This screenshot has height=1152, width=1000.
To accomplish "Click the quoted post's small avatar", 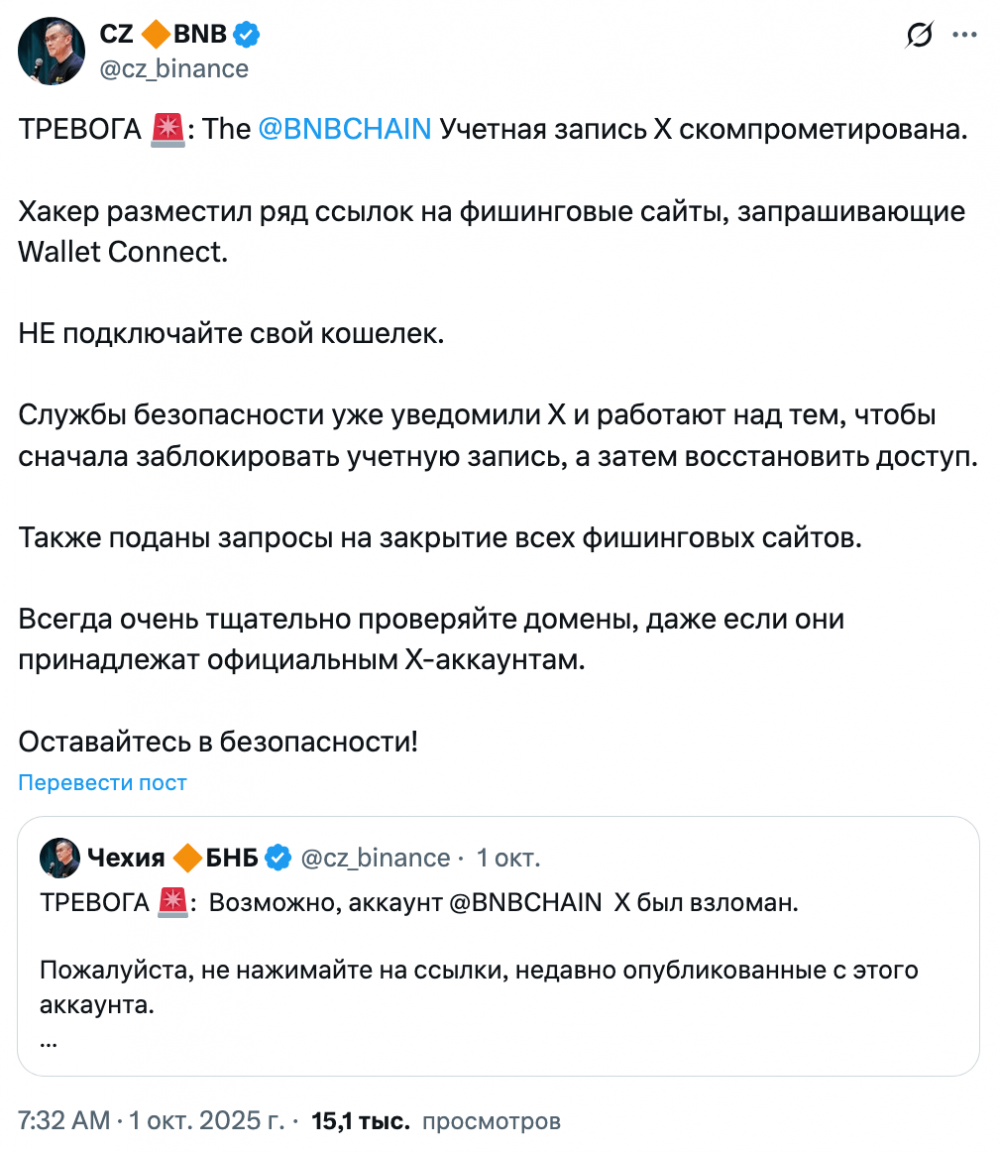I will (59, 857).
